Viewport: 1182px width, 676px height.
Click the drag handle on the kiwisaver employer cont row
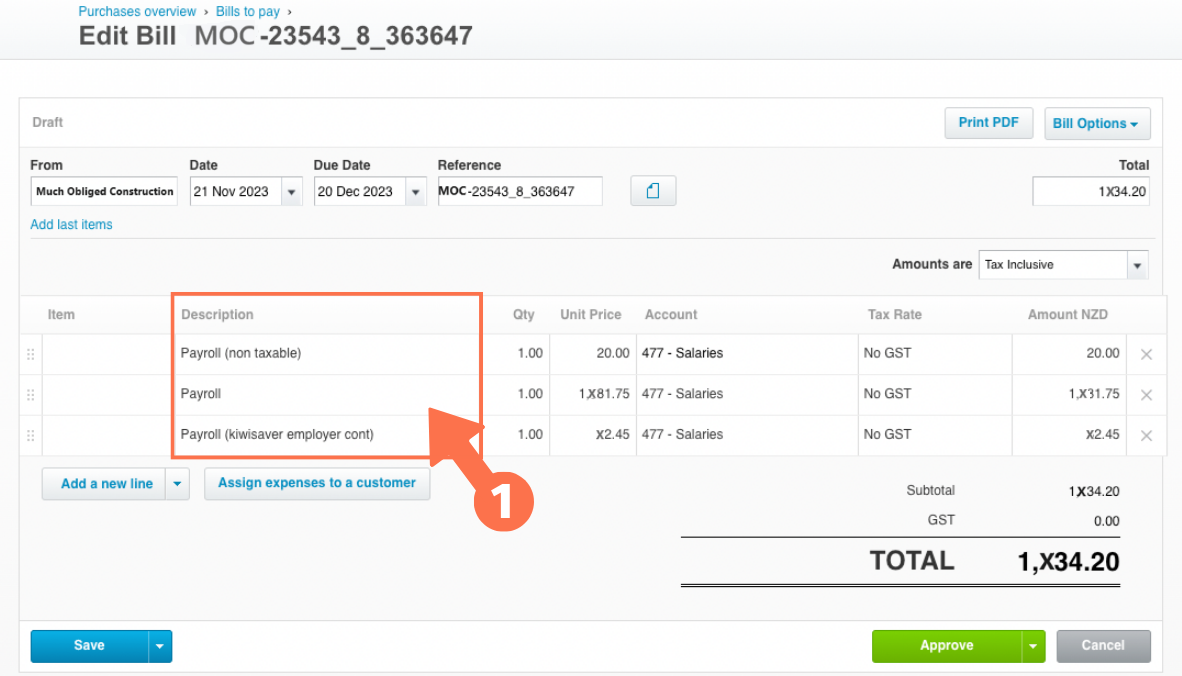click(x=30, y=435)
